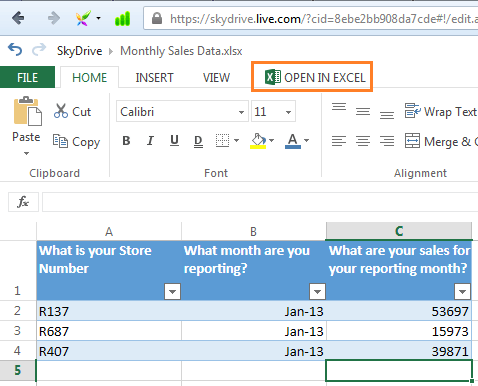Center text horizontally
Viewport: 478px width, 386px height.
363,141
